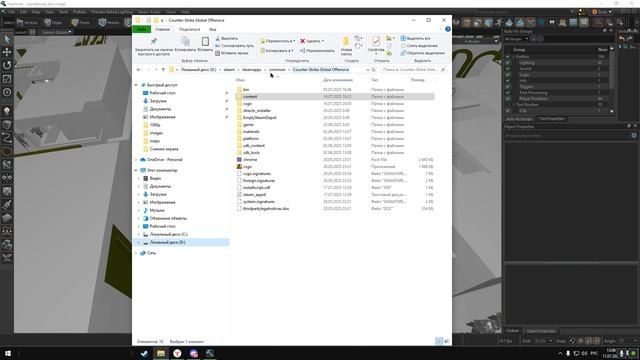Select the 'game' folder in file list

point(248,124)
